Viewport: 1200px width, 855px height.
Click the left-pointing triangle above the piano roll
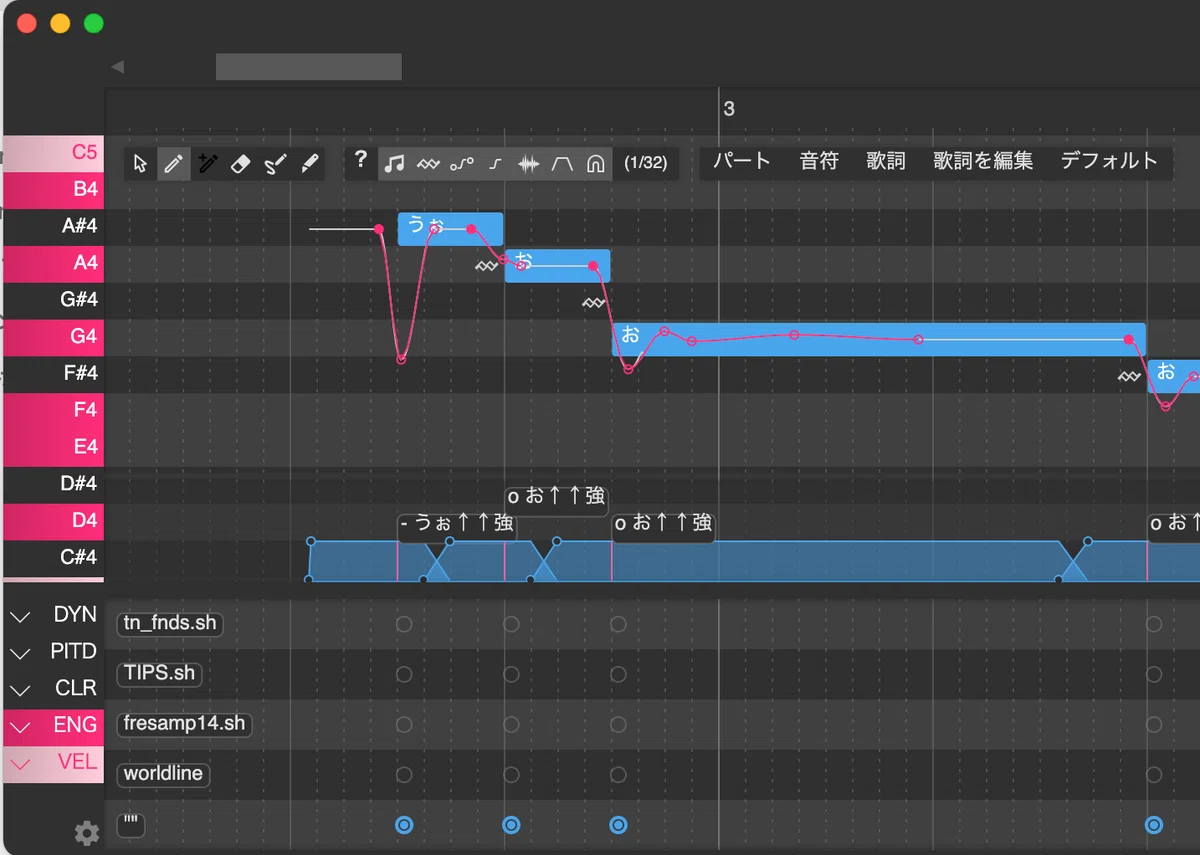coord(117,67)
